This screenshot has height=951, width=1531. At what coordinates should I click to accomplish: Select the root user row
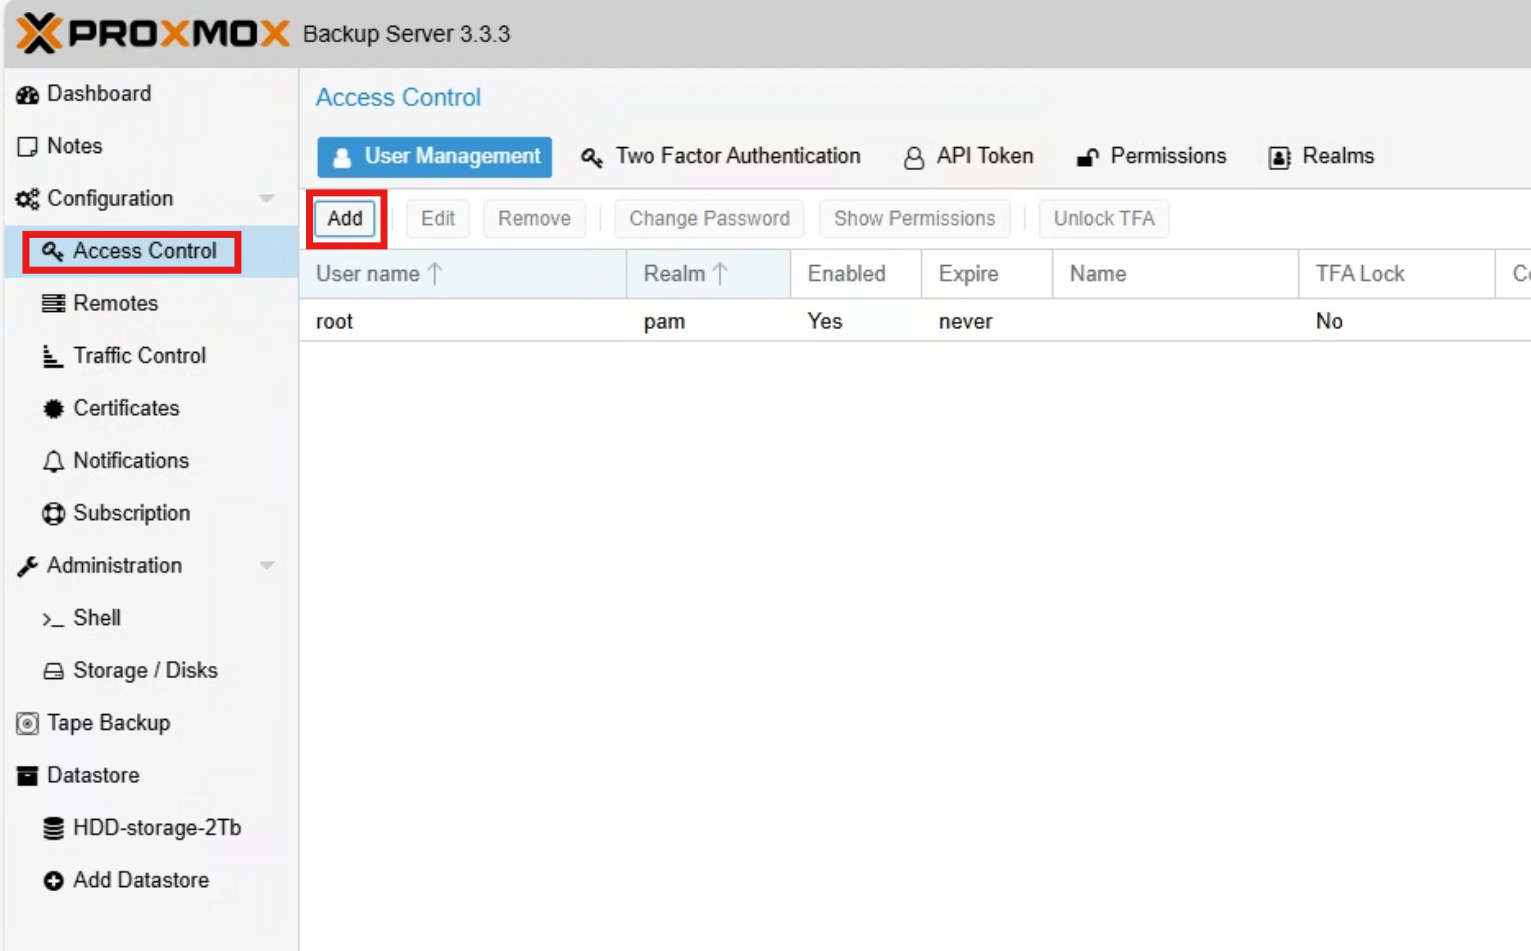[x=915, y=321]
